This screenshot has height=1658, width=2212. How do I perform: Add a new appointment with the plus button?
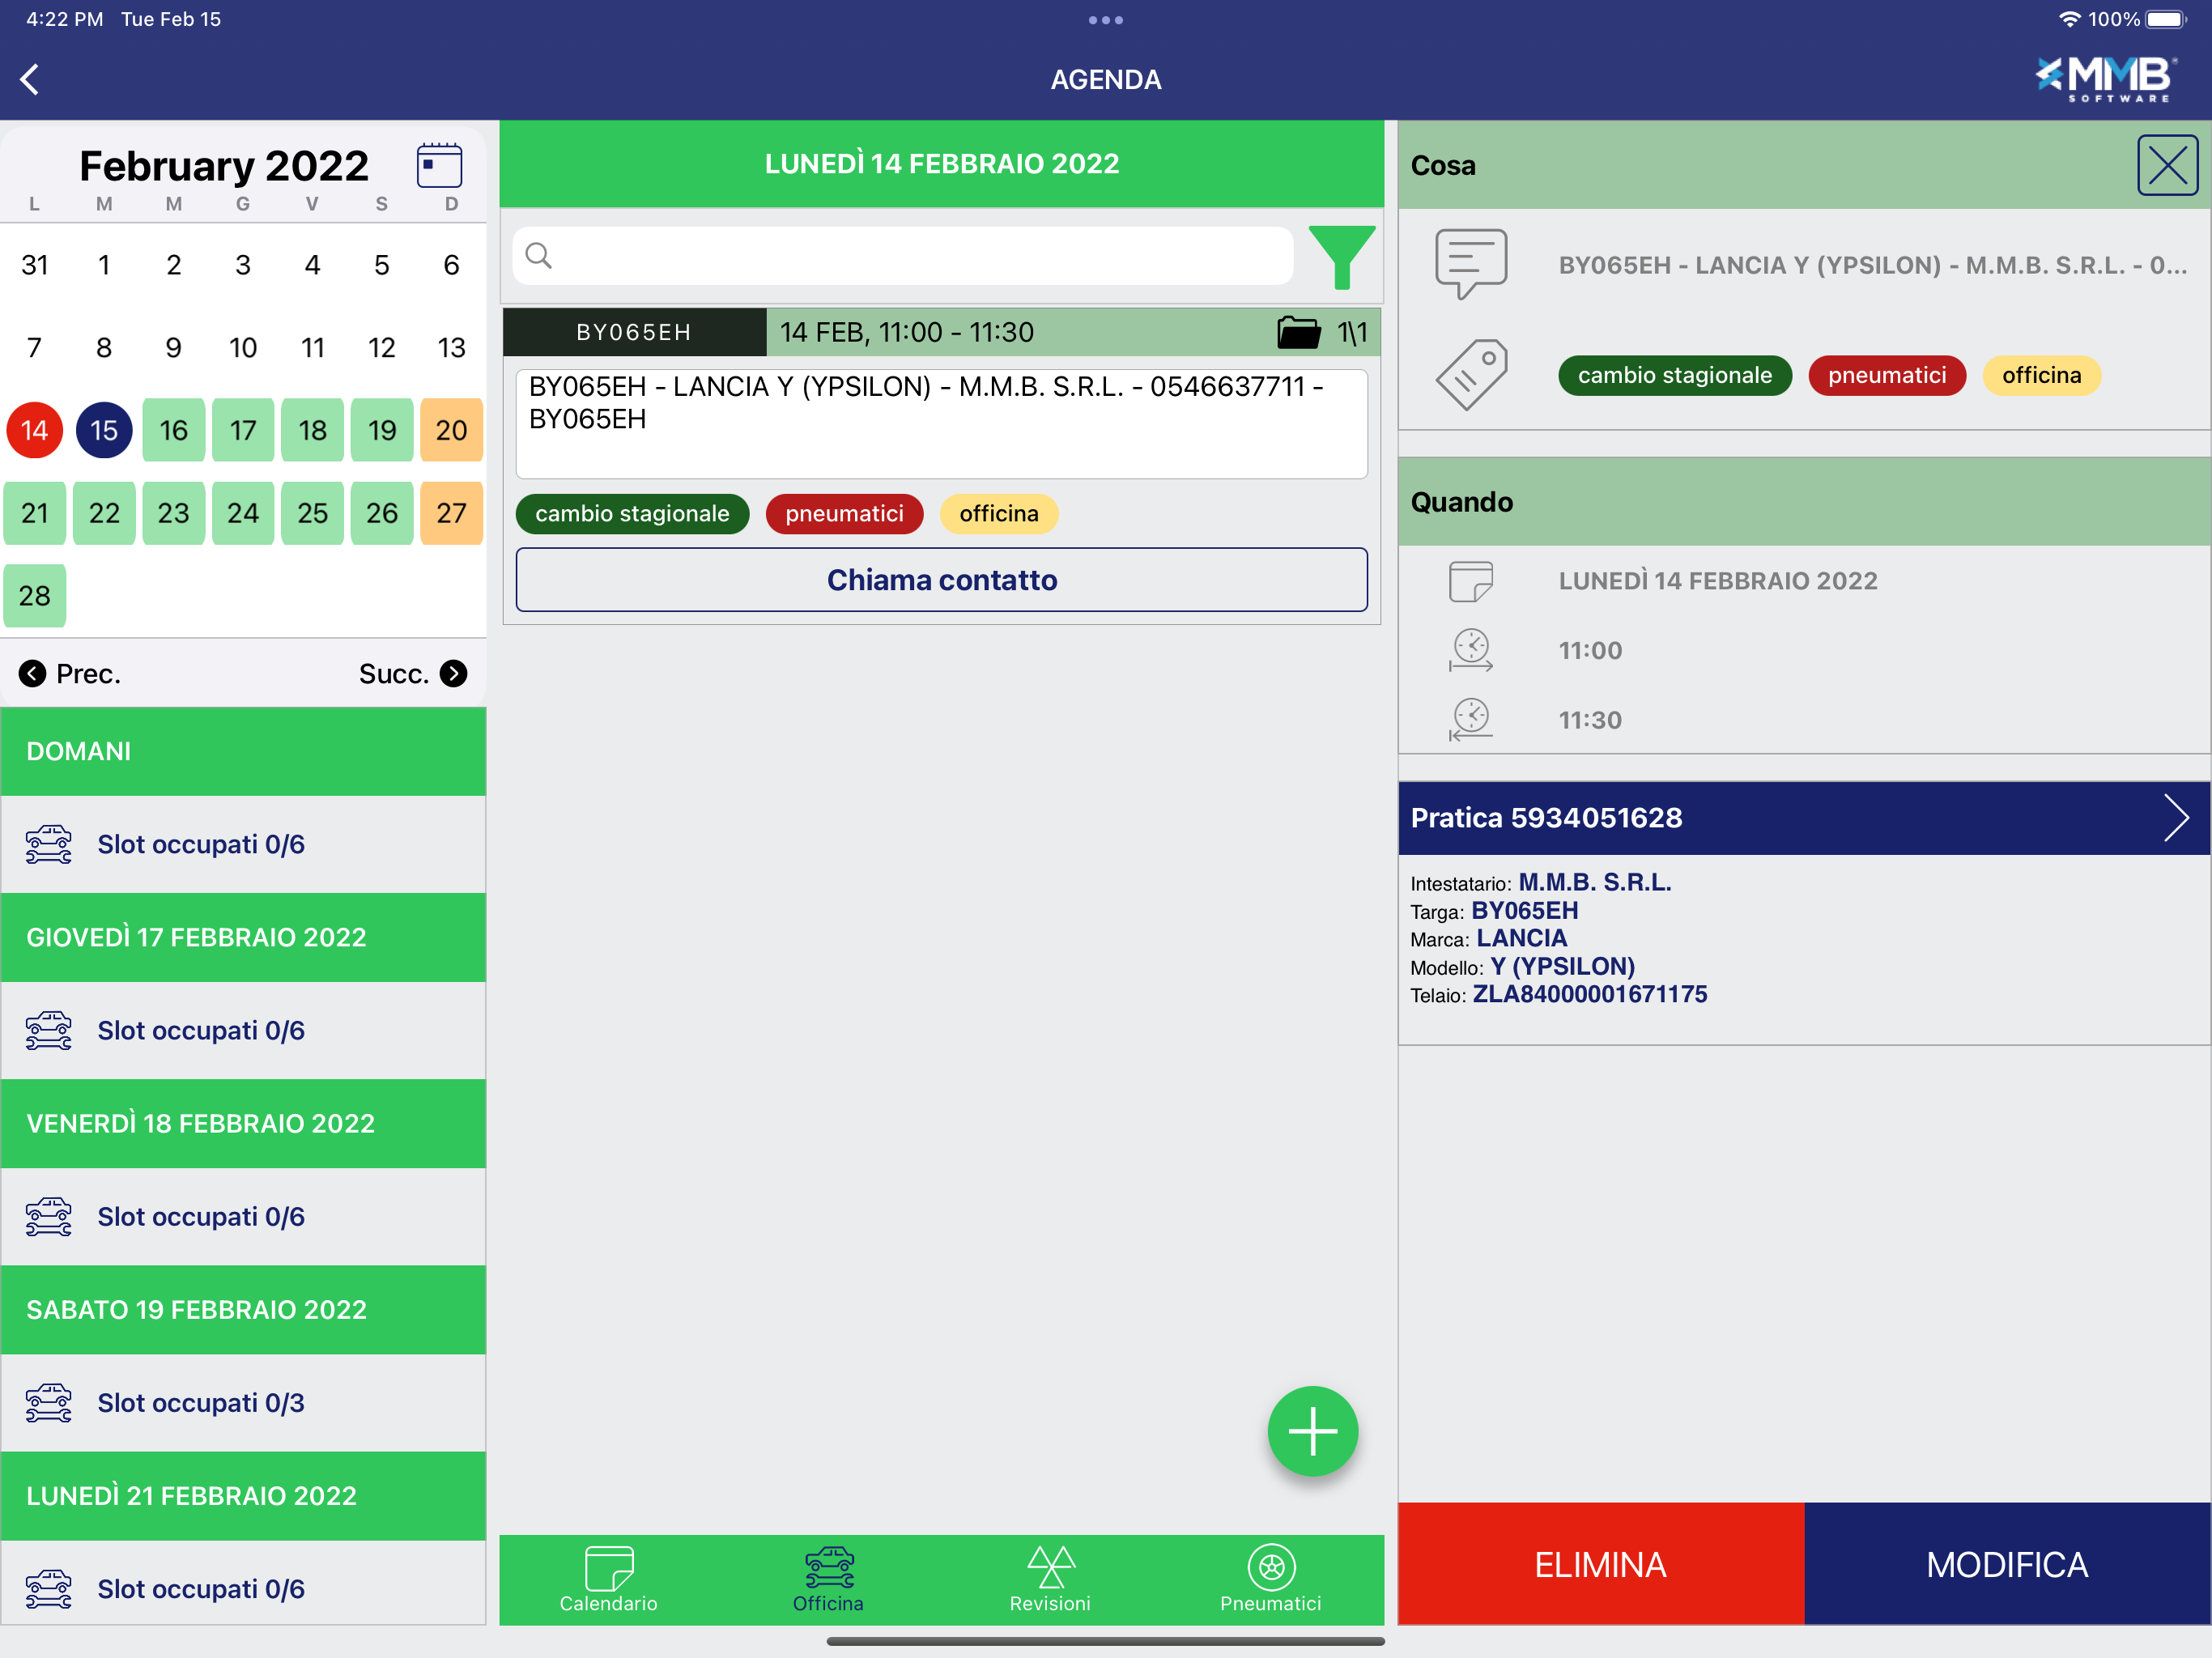point(1312,1431)
